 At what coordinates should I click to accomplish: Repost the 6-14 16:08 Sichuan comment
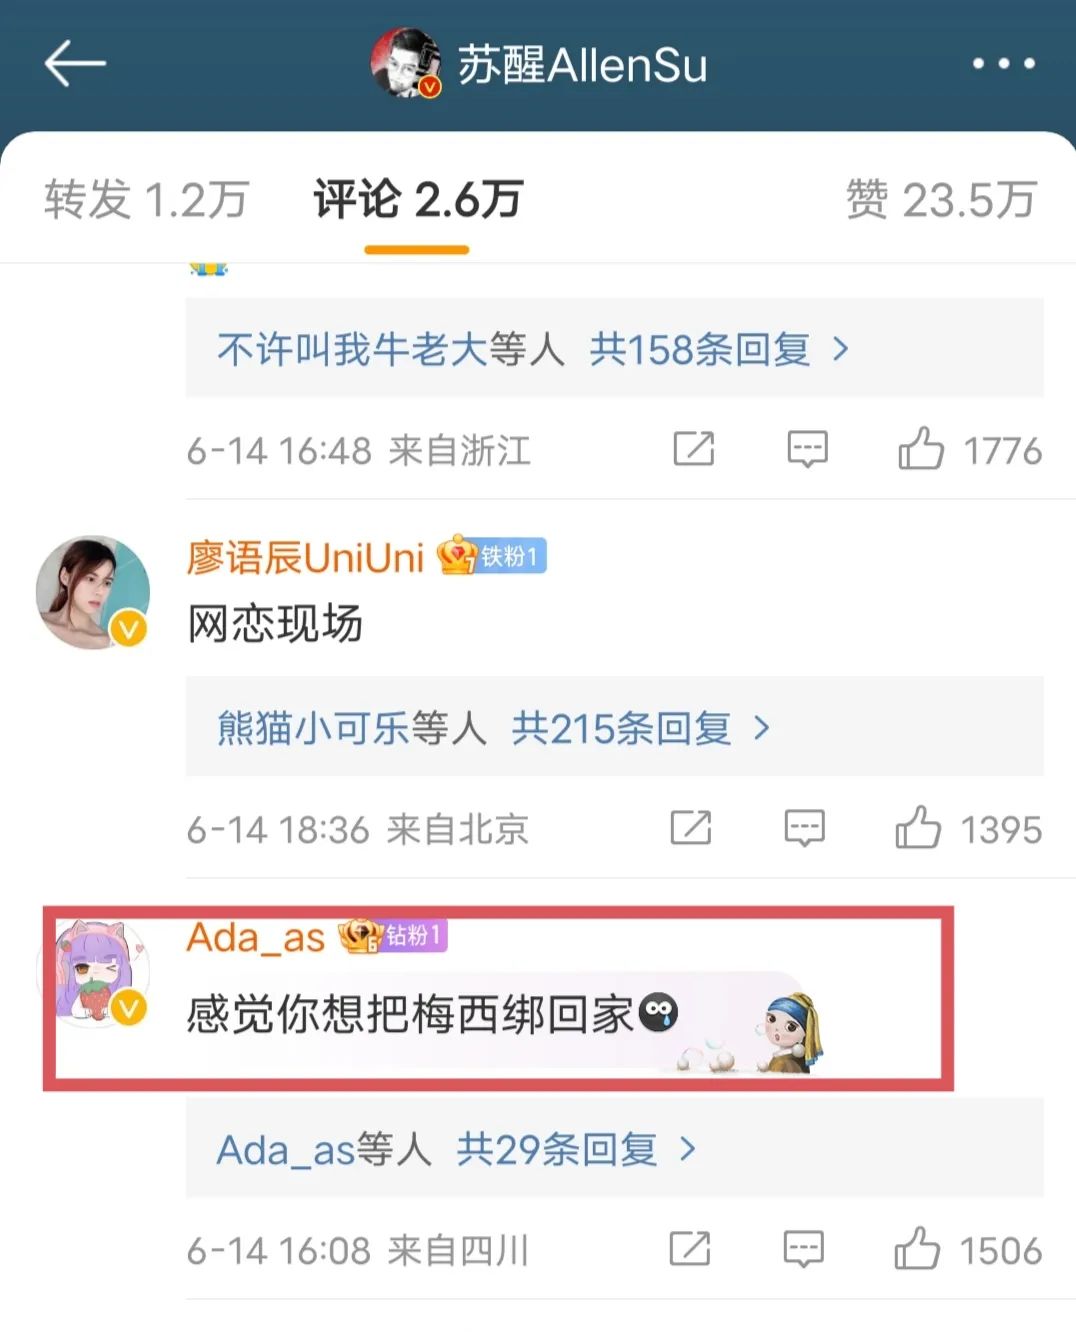pyautogui.click(x=690, y=1249)
